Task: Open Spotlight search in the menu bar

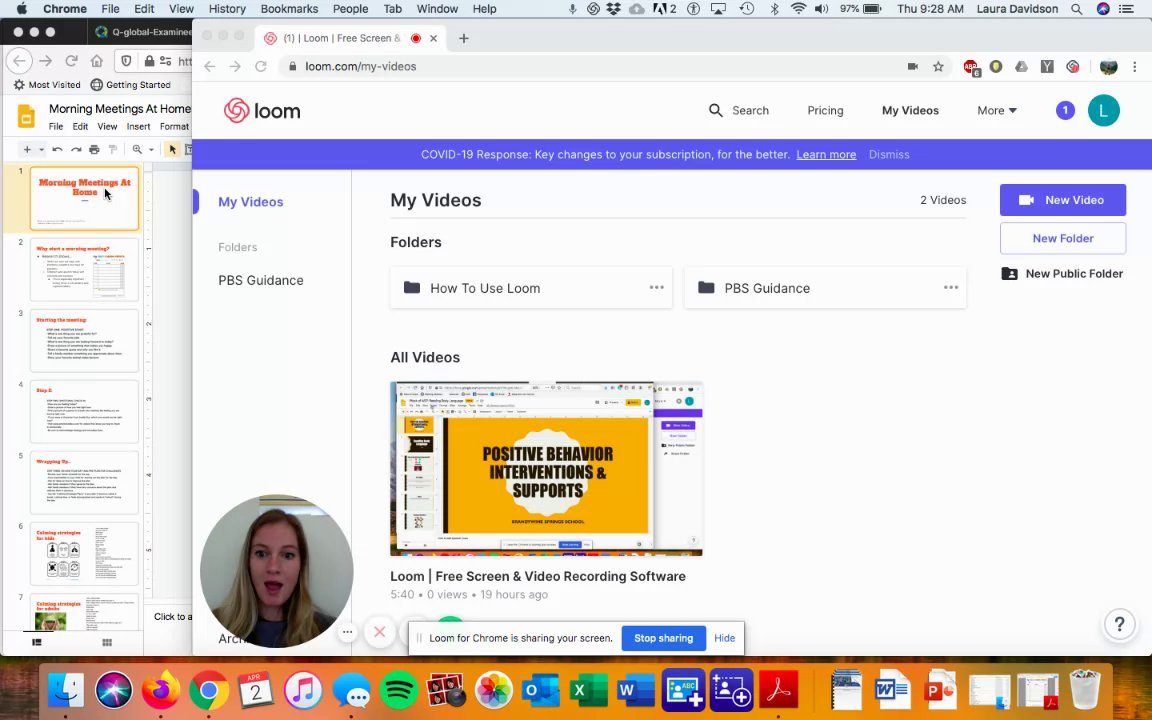Action: click(1076, 9)
